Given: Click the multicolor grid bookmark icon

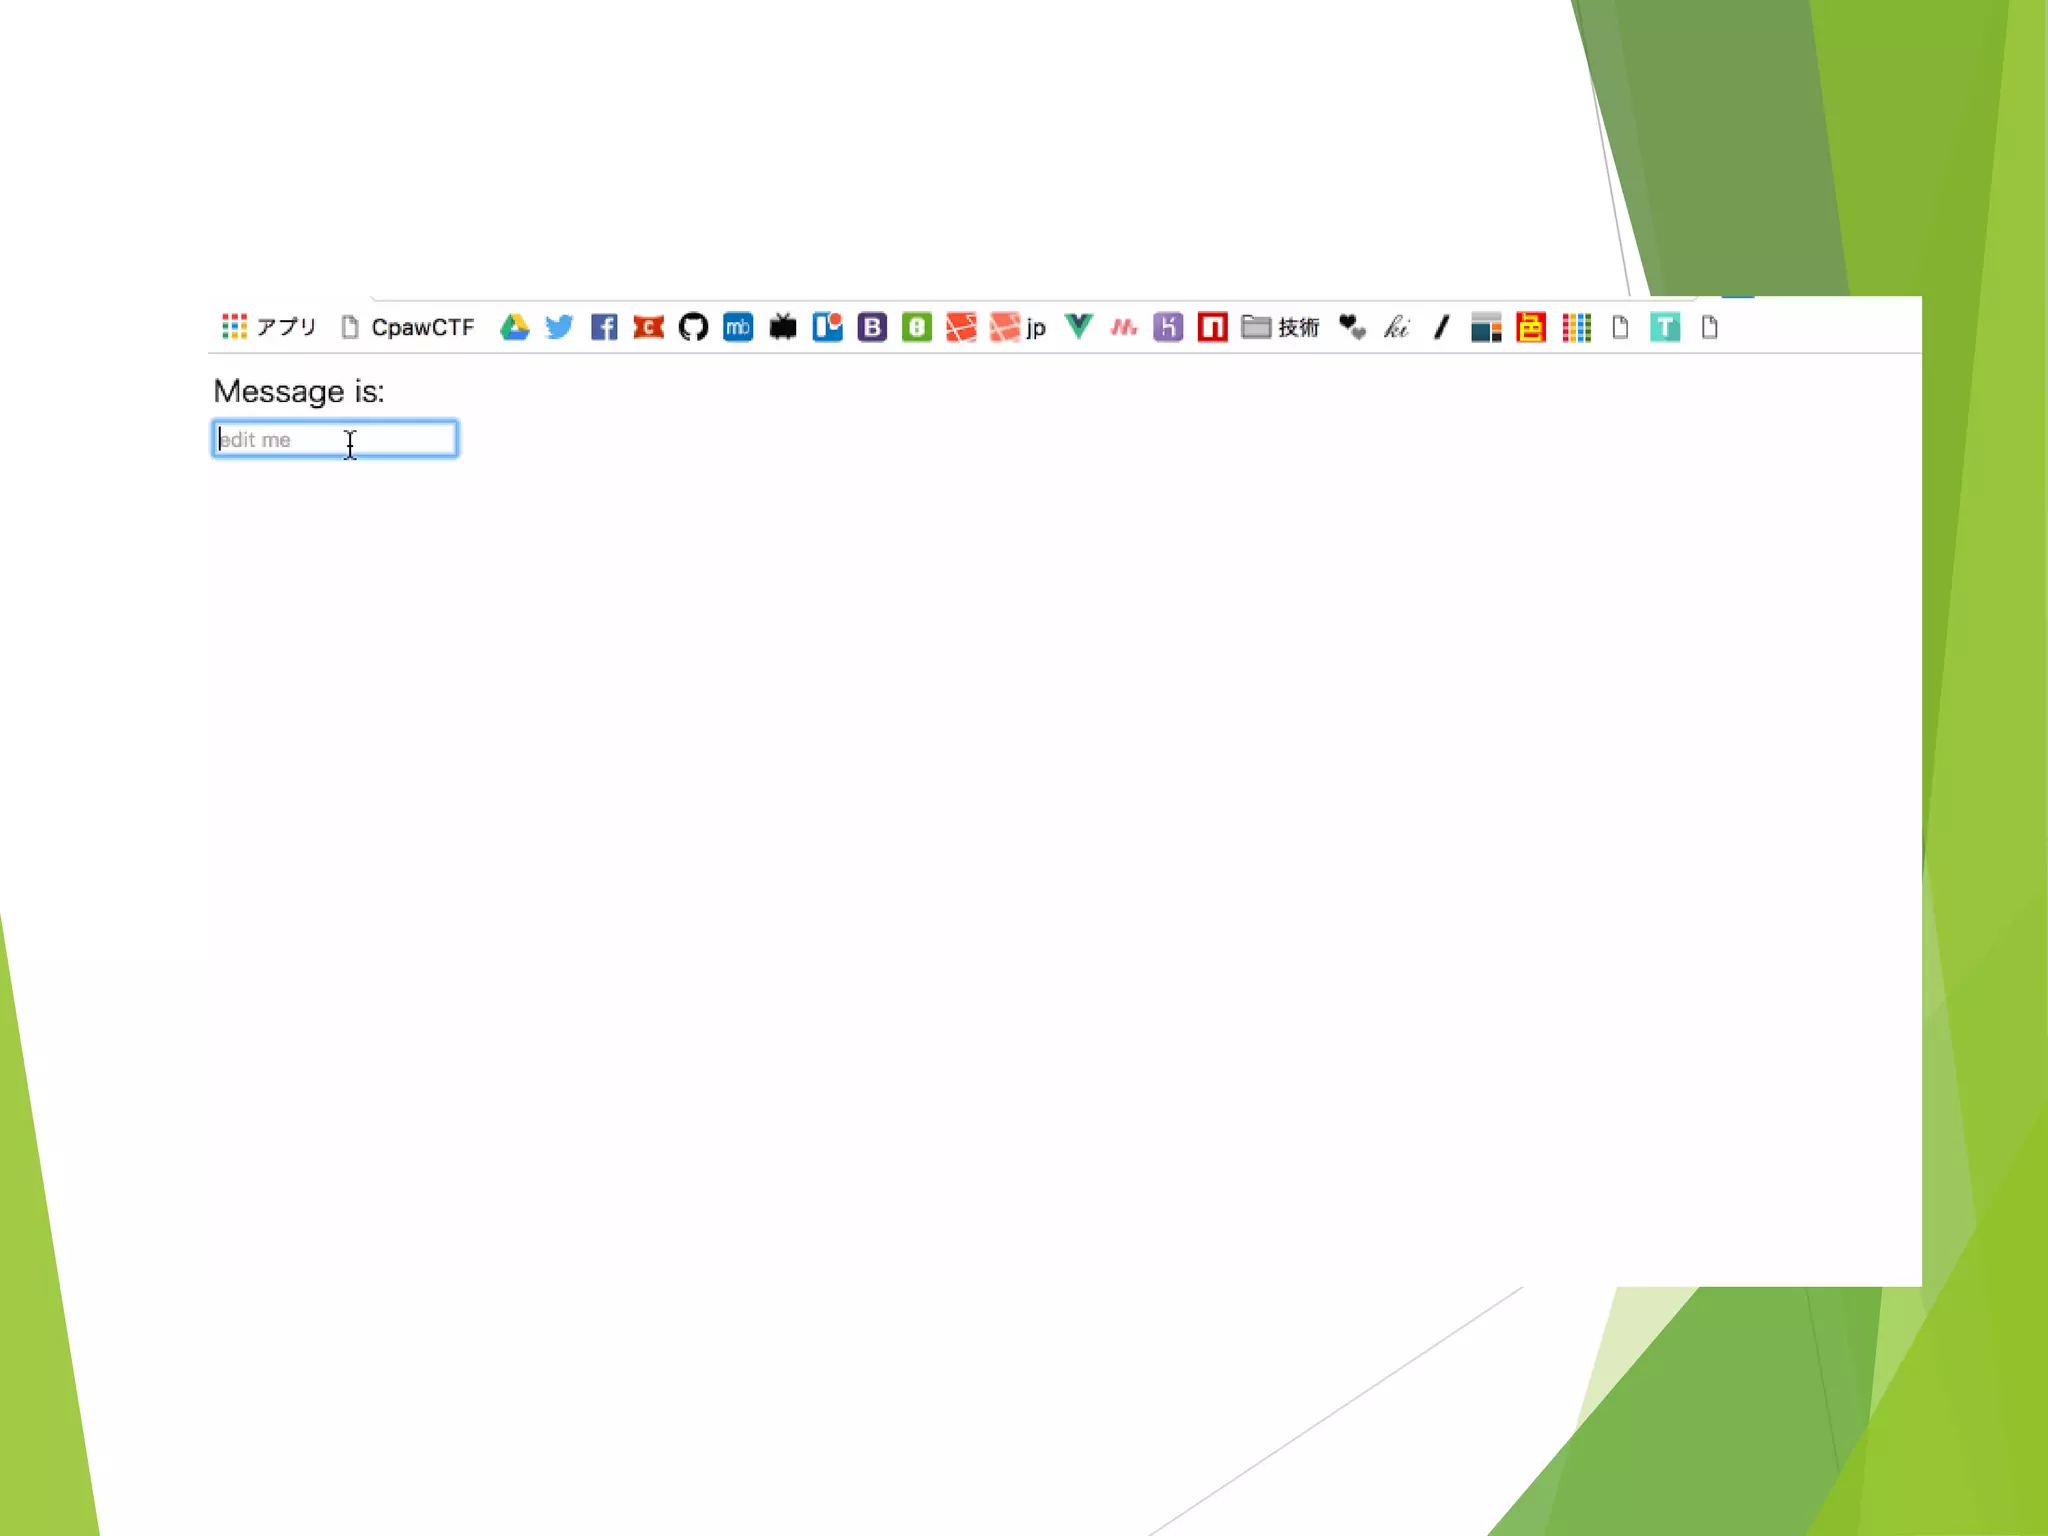Looking at the screenshot, I should coord(1576,327).
